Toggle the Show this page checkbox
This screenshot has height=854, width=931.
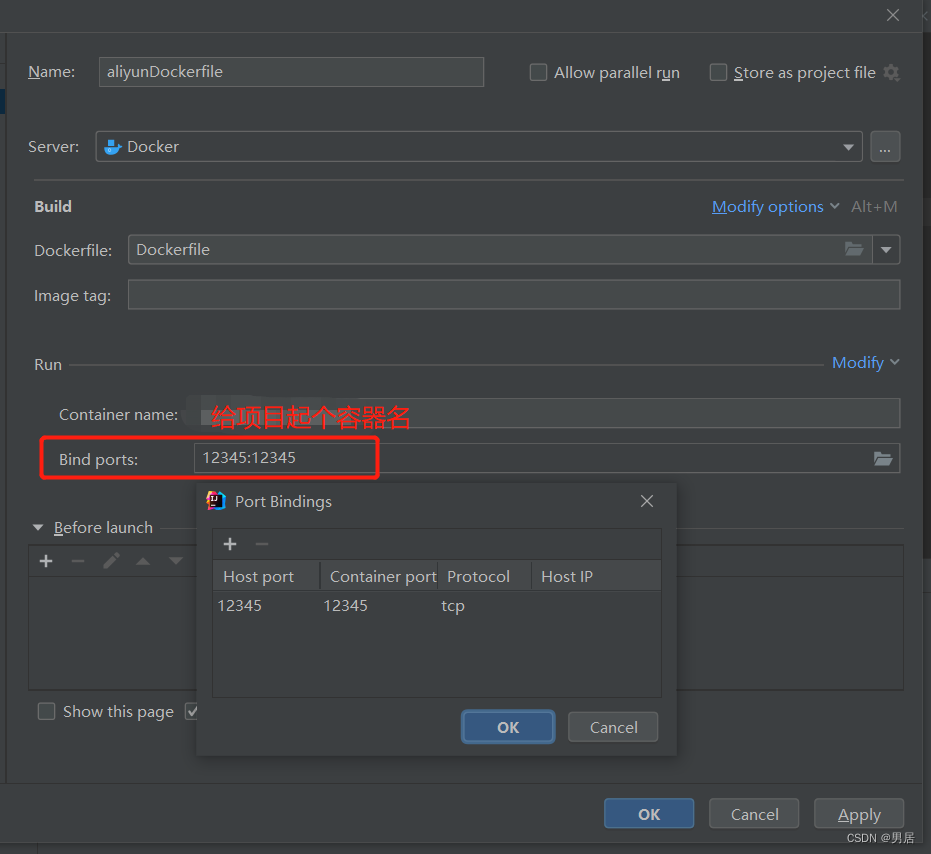(46, 711)
